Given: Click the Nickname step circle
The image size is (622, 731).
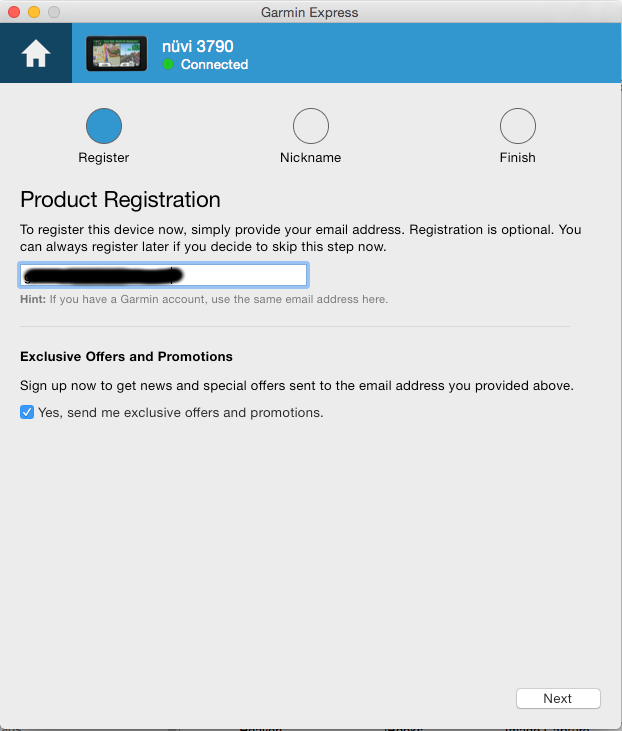Looking at the screenshot, I should [x=311, y=126].
